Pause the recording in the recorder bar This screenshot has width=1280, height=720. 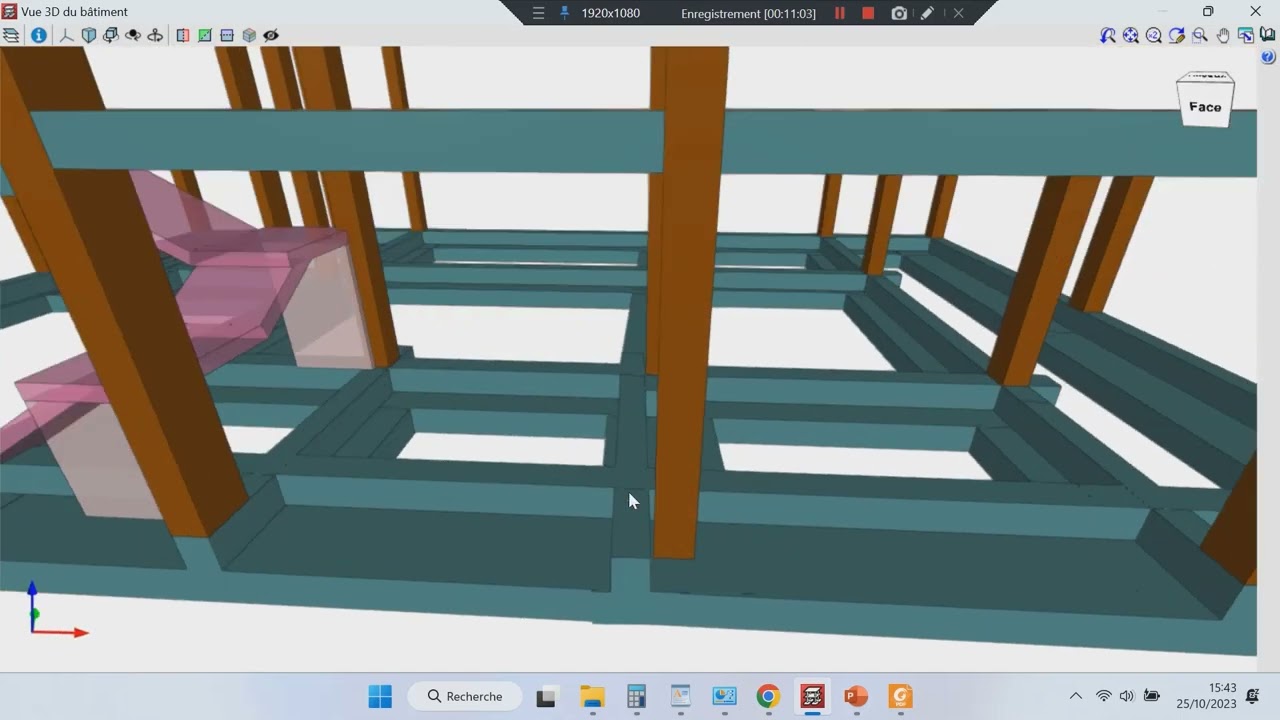tap(840, 13)
